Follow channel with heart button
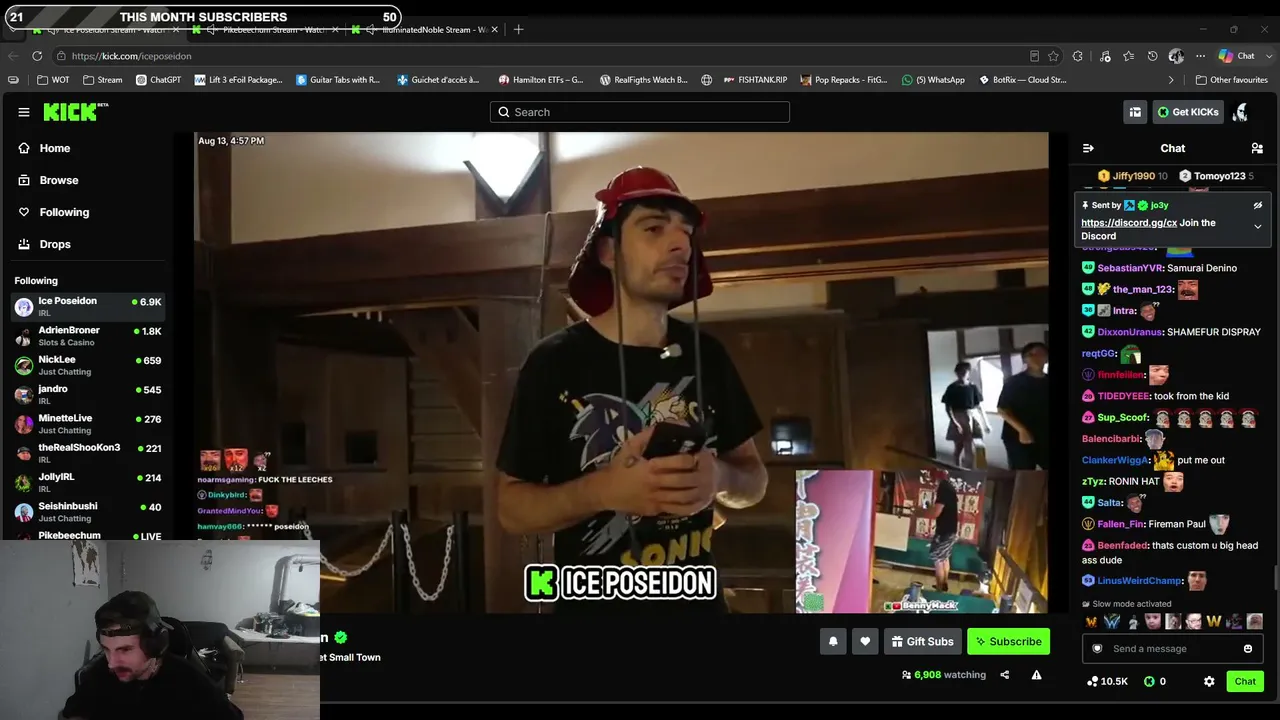The image size is (1280, 720). pyautogui.click(x=865, y=641)
